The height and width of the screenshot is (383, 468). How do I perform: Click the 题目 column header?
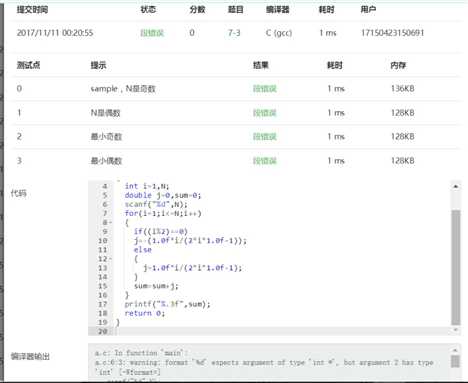(x=235, y=10)
